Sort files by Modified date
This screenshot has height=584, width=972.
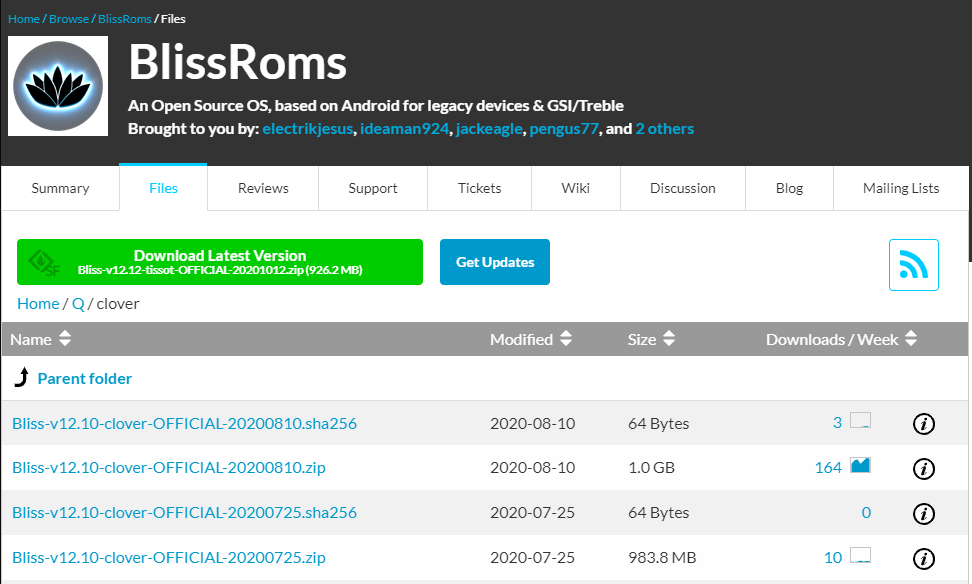531,339
